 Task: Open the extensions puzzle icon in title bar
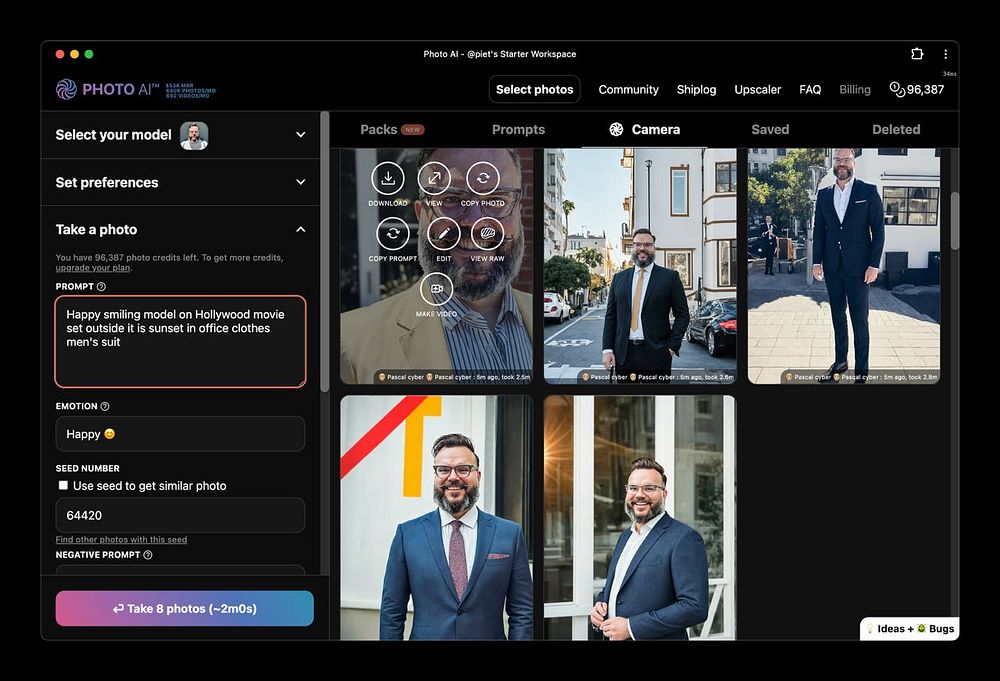917,54
